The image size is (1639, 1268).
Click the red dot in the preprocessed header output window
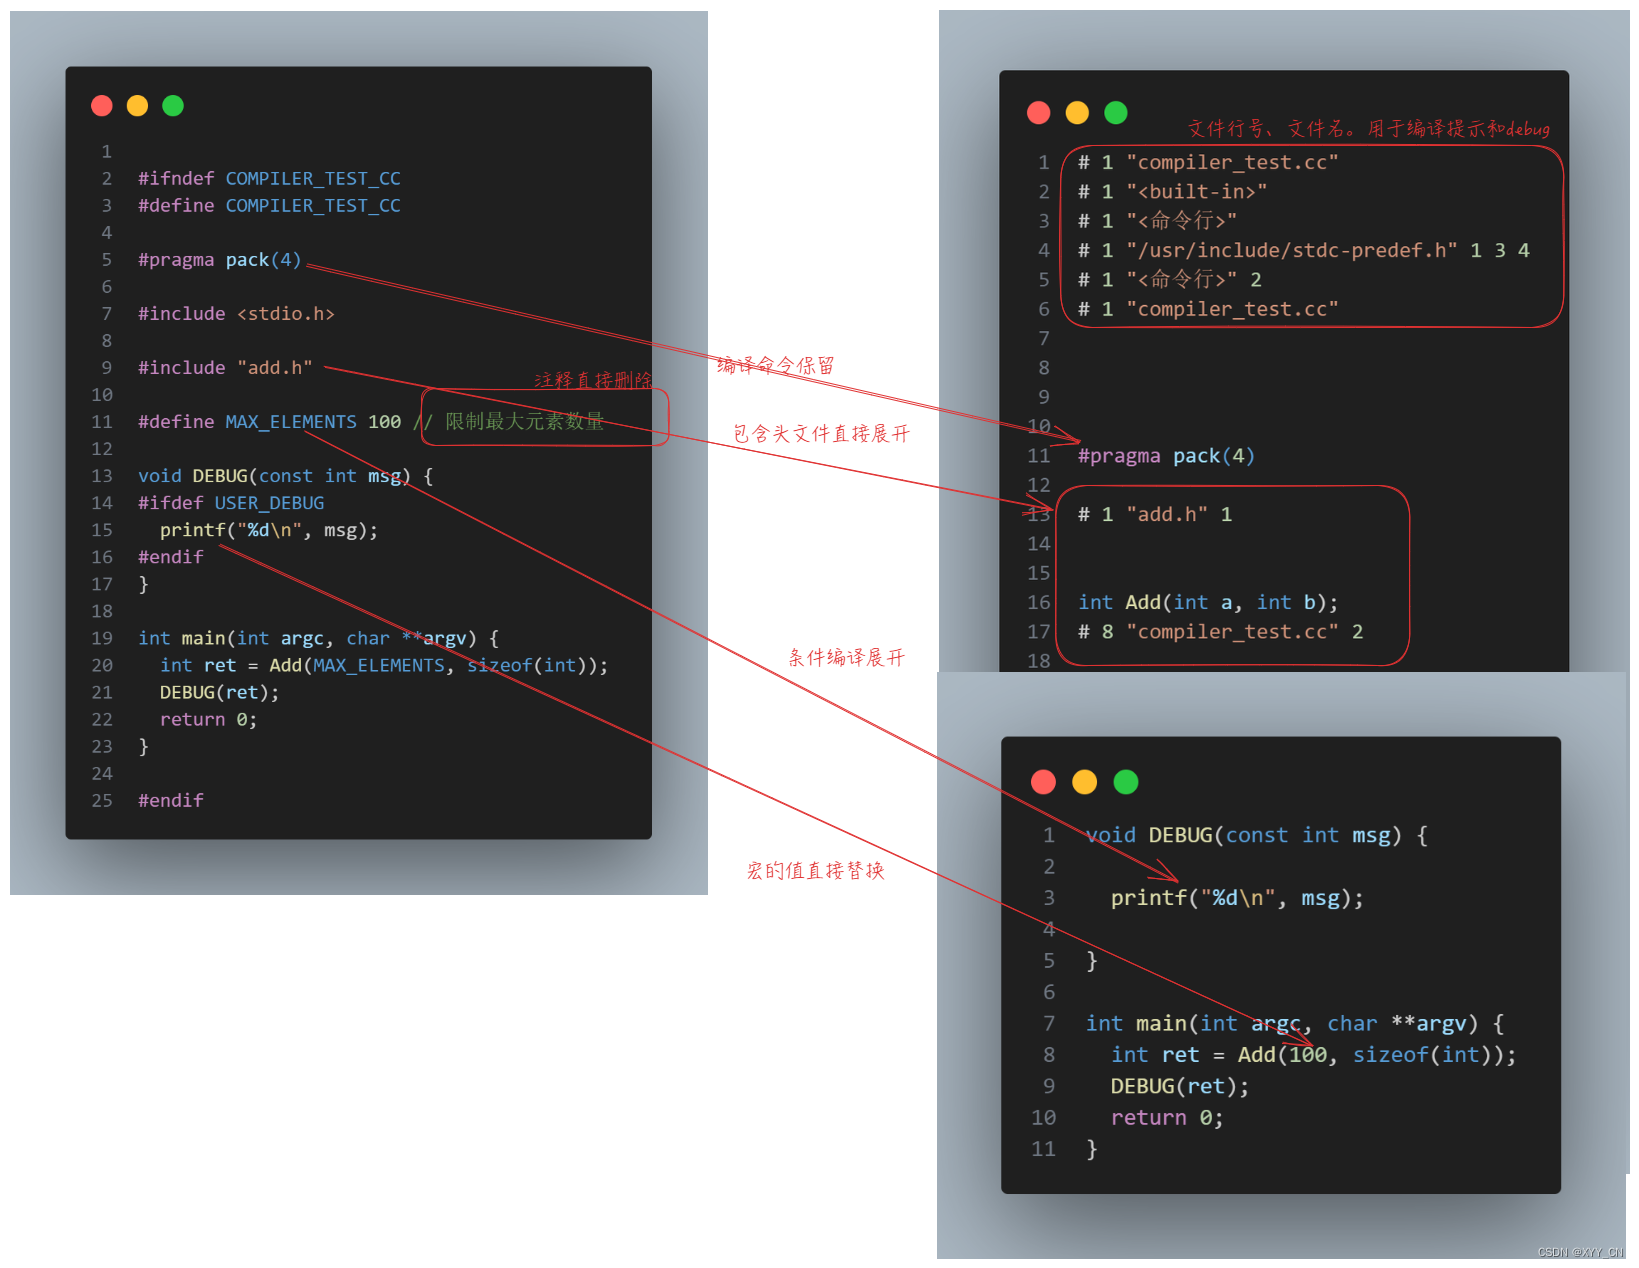click(x=1039, y=113)
